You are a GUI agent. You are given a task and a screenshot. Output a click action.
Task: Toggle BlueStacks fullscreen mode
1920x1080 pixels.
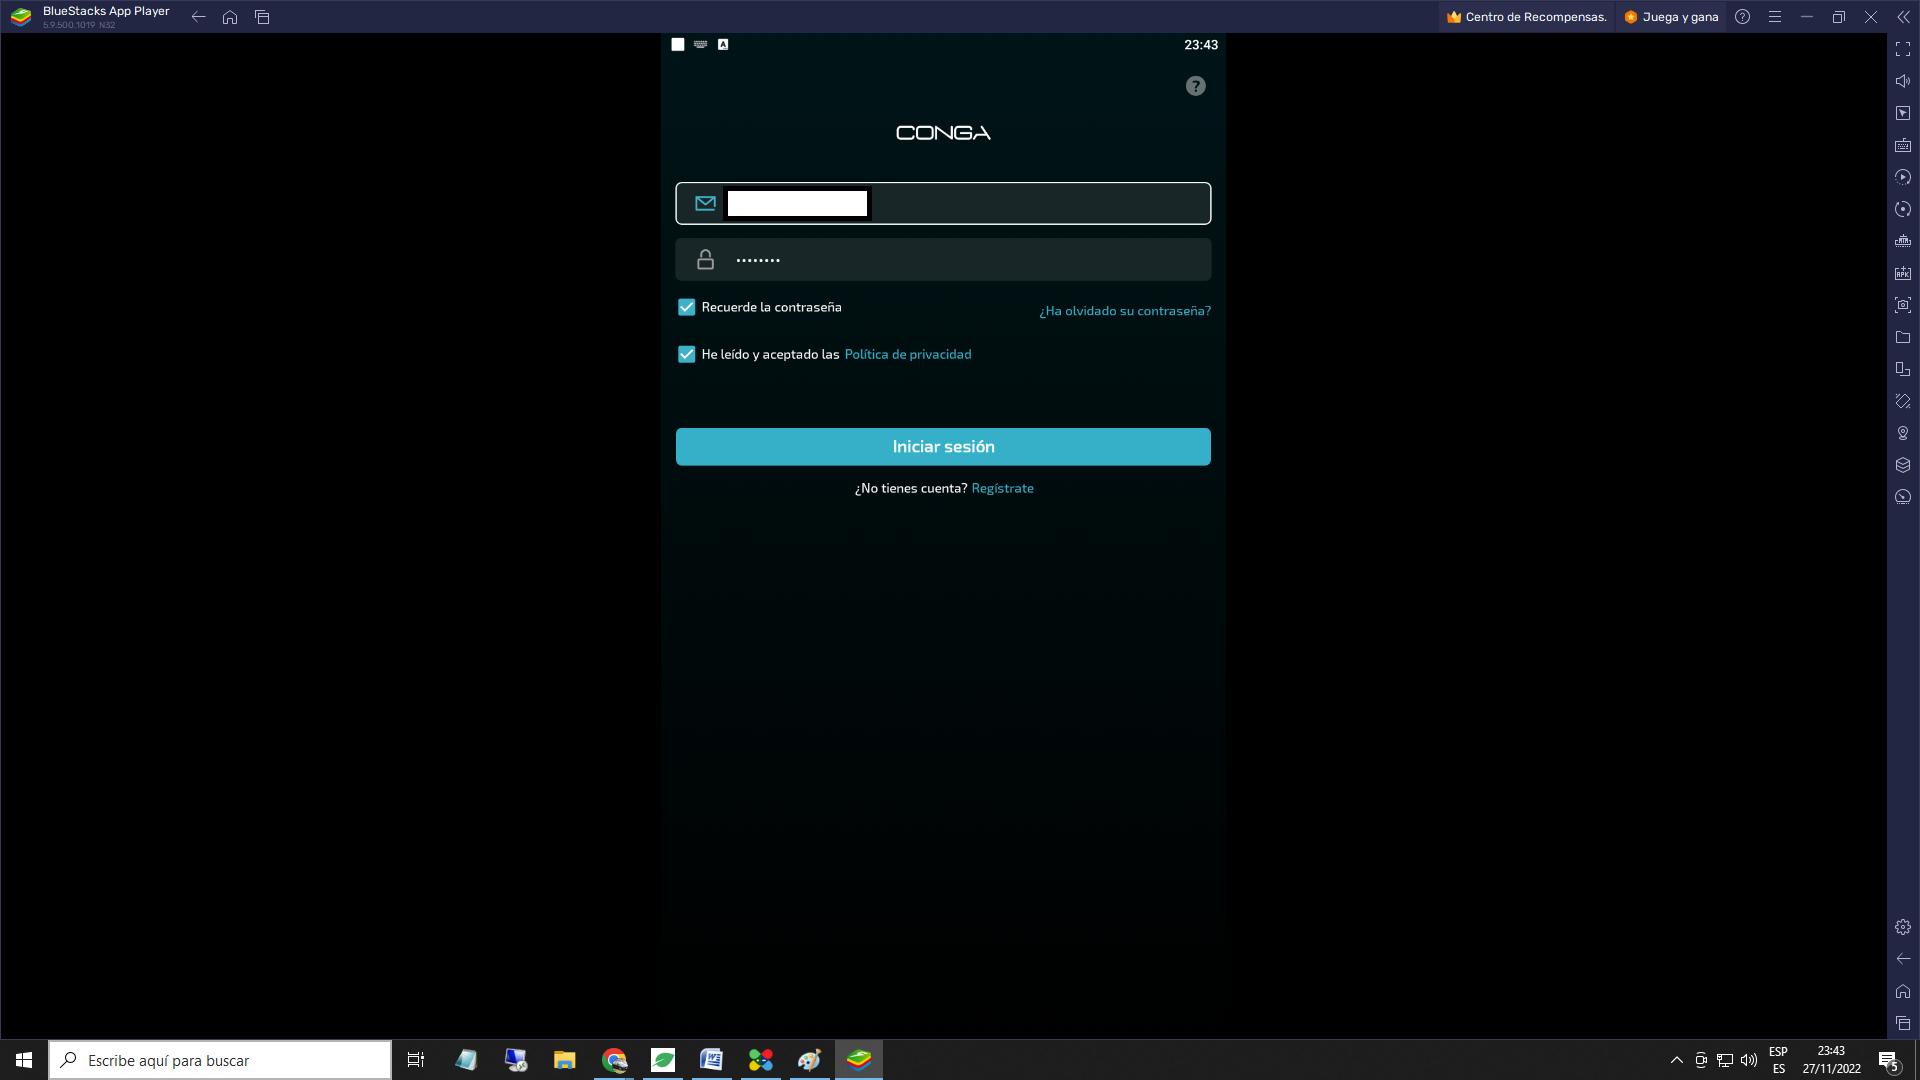point(1903,49)
